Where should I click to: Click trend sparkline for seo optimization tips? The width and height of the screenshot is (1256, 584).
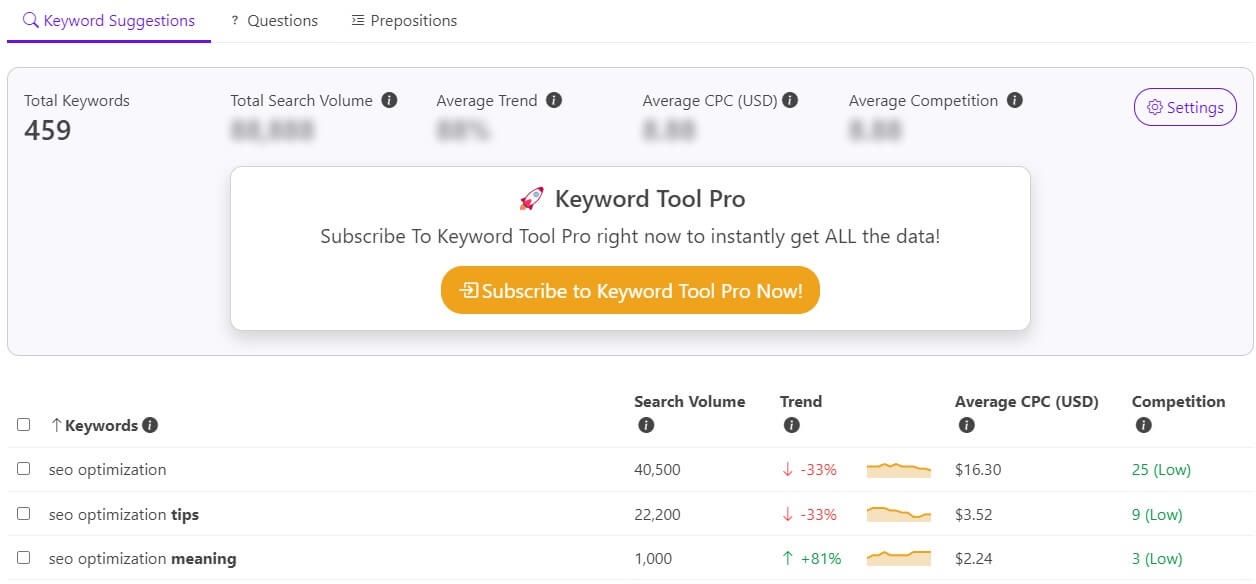point(898,514)
